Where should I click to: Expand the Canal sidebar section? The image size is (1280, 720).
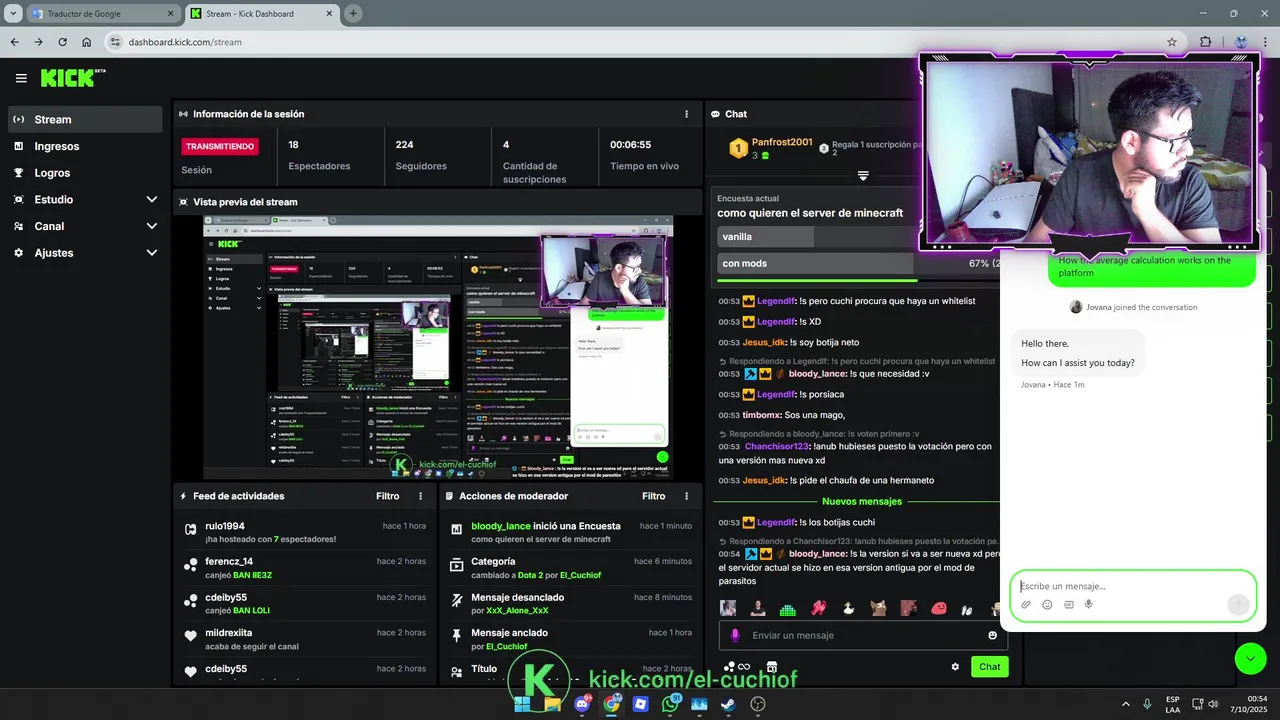pos(85,226)
